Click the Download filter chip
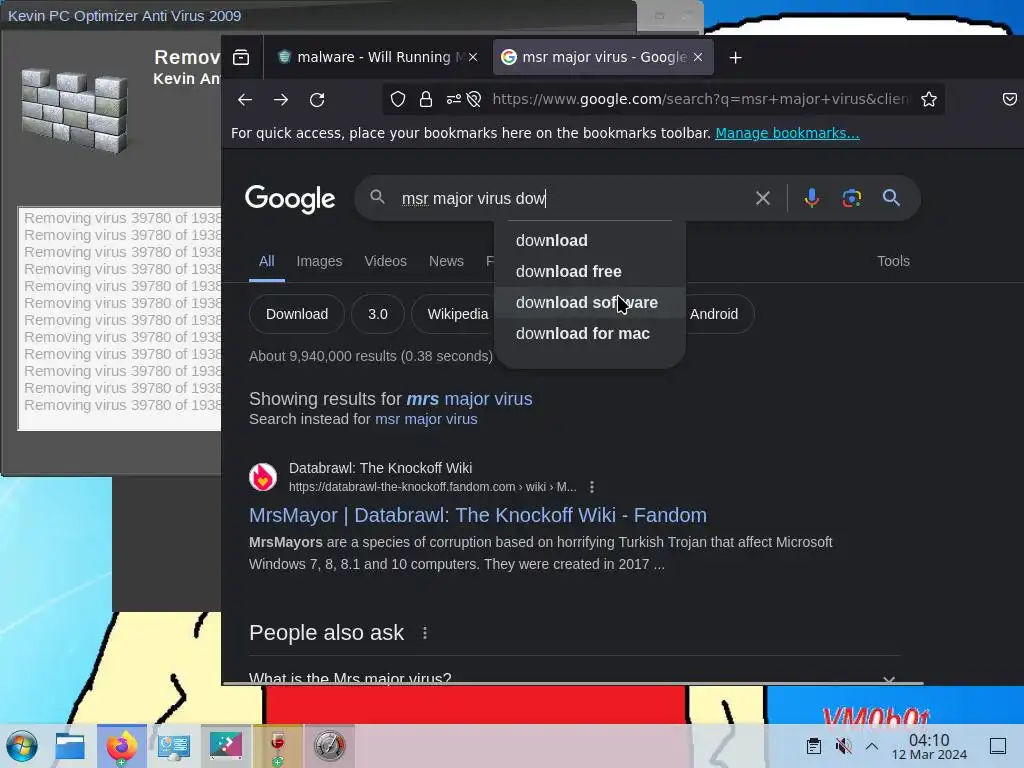This screenshot has height=768, width=1024. pyautogui.click(x=296, y=314)
